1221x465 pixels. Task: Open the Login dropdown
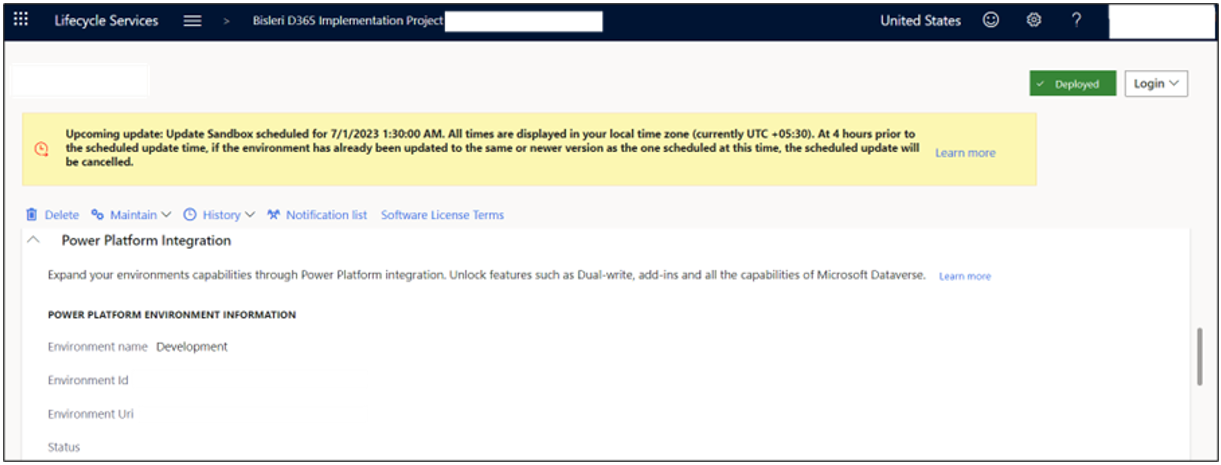1156,84
